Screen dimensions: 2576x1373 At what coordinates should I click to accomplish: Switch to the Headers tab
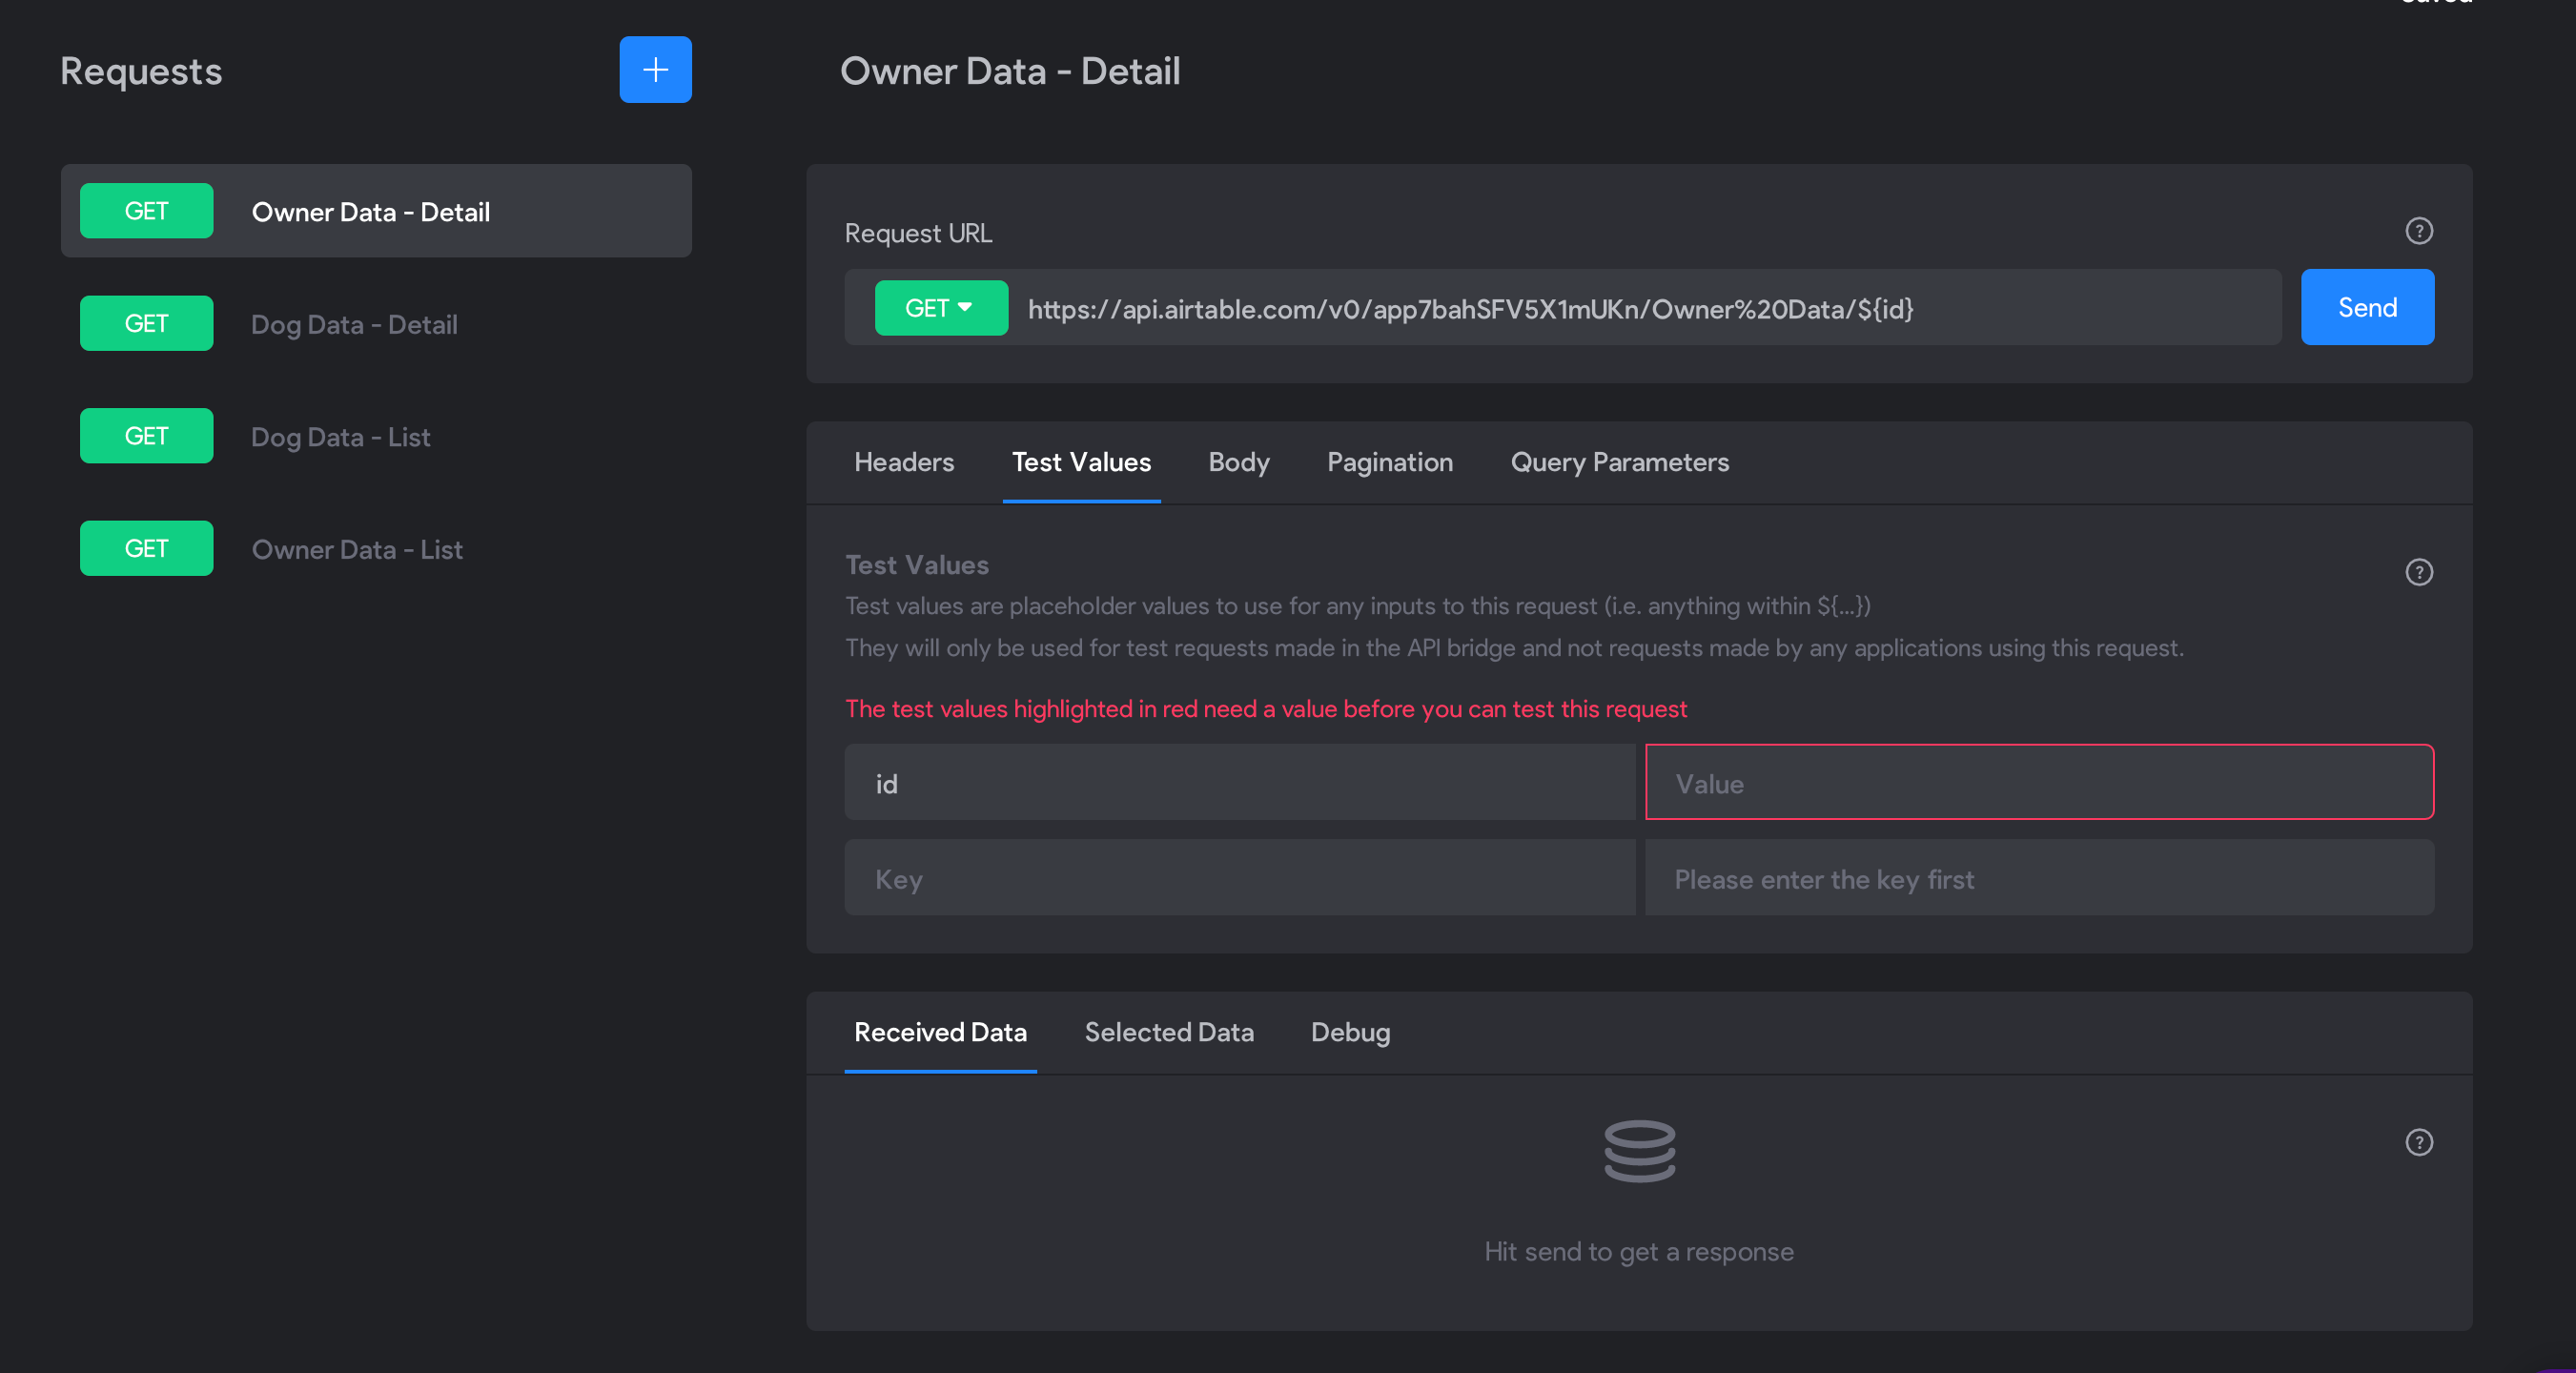pyautogui.click(x=904, y=462)
